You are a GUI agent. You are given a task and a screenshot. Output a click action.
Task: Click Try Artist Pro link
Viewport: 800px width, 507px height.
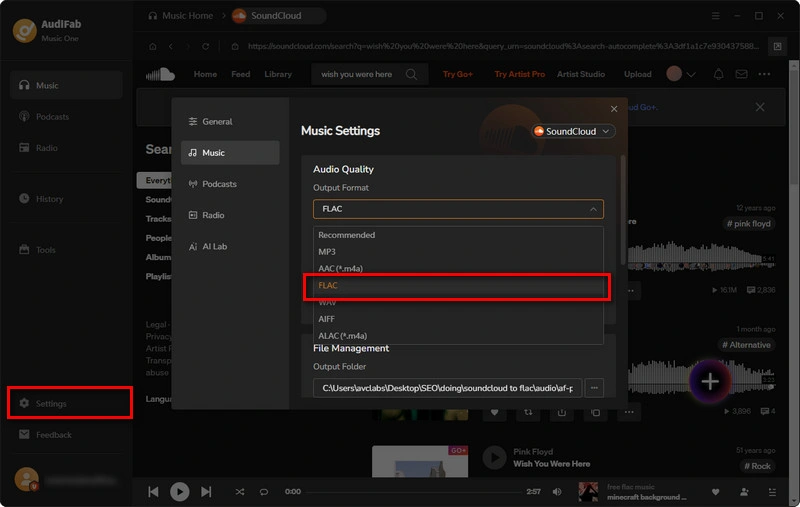pos(519,74)
